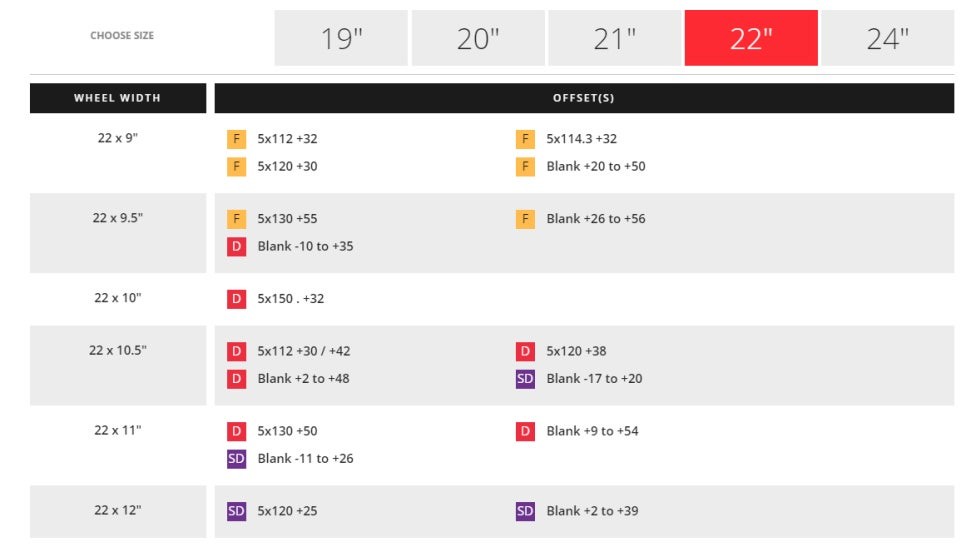The width and height of the screenshot is (966, 557).
Task: Click F badge beside 5x112 +32
Action: (236, 139)
